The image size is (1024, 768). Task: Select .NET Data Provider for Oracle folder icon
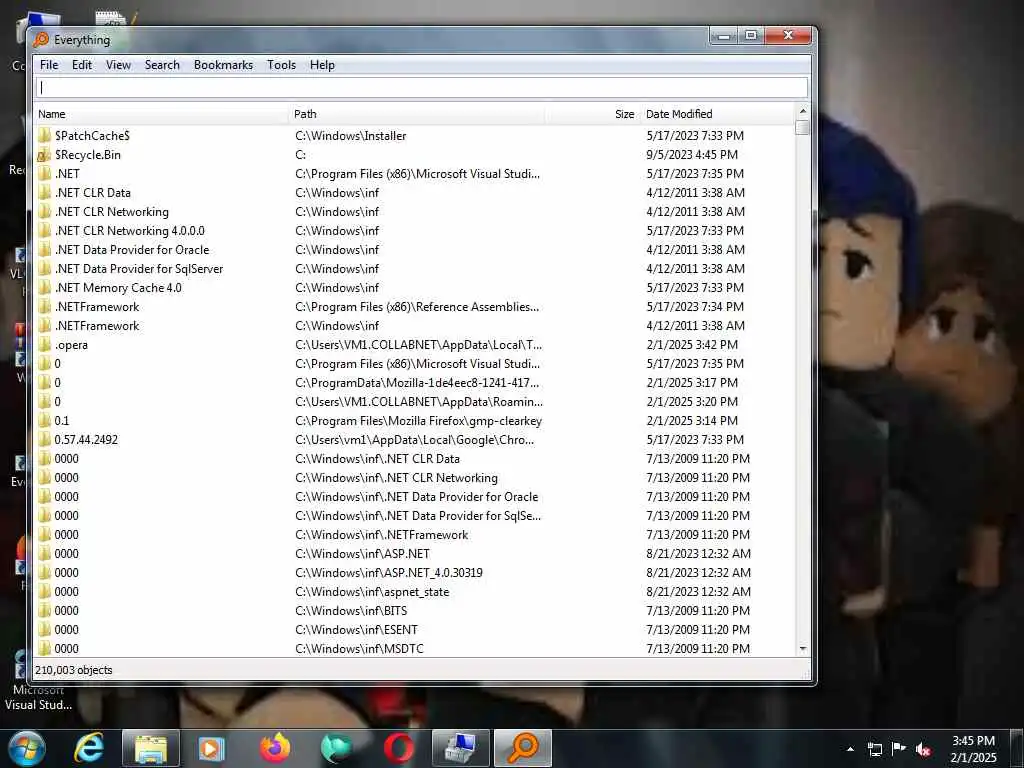[x=44, y=249]
